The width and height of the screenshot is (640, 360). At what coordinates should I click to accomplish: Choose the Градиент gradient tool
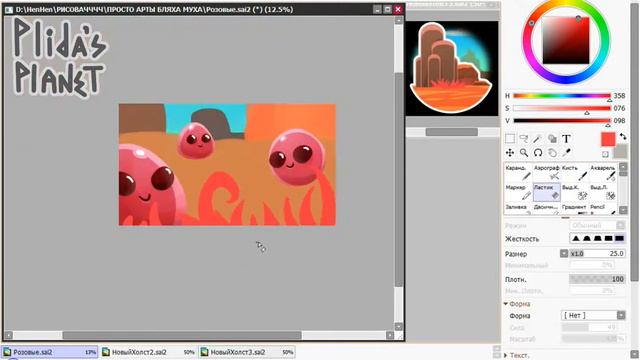click(575, 209)
